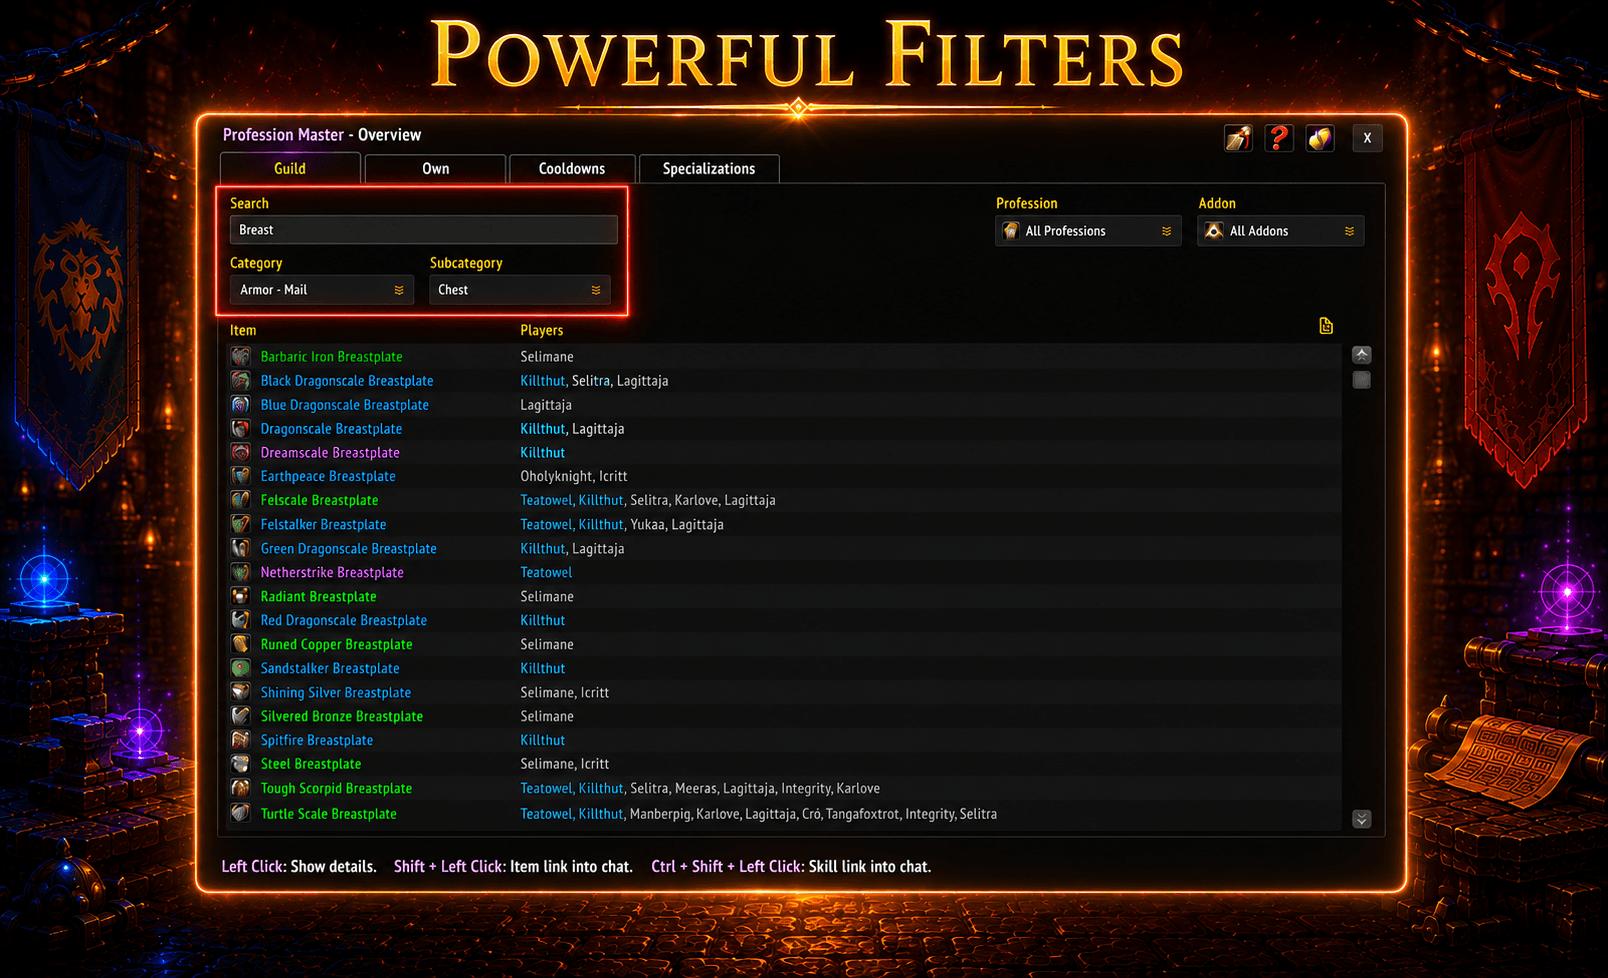This screenshot has width=1608, height=978.
Task: Click Silvered Bronze Breastplate item icon
Action: point(241,716)
